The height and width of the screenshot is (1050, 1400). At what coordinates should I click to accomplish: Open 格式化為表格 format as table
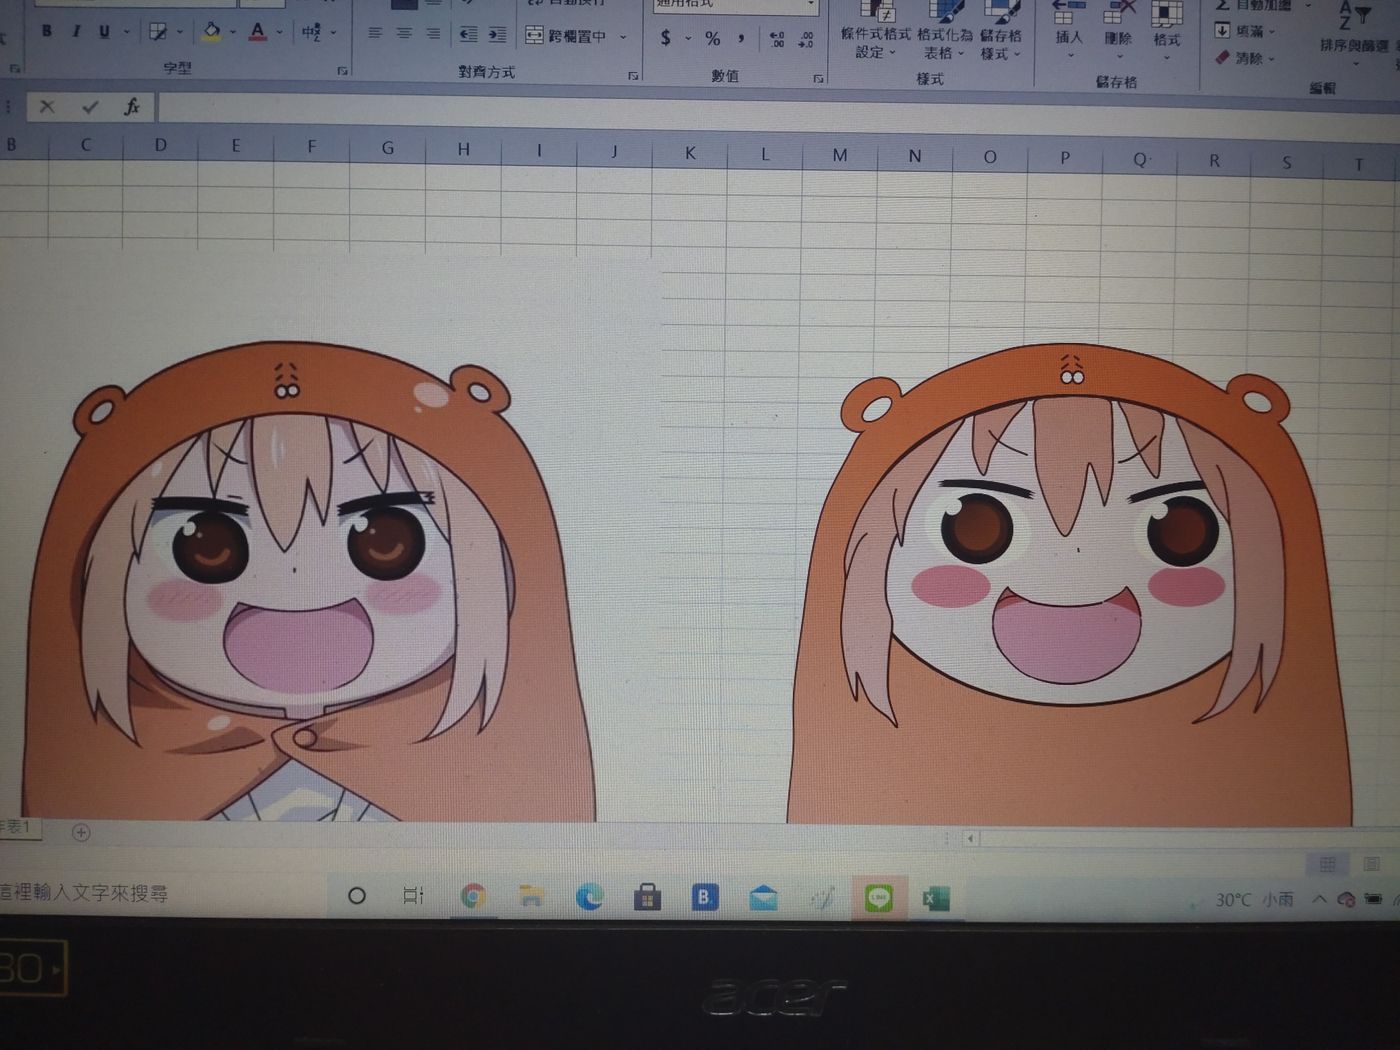(944, 30)
